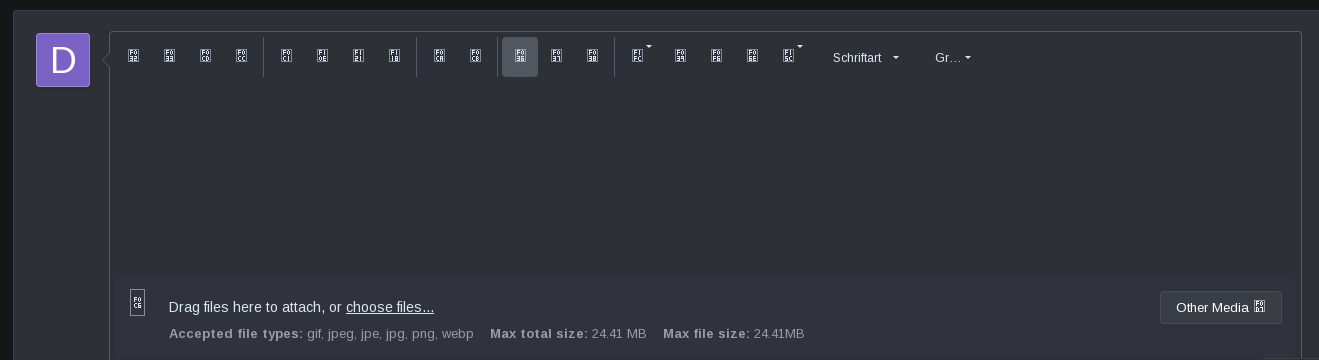
Task: Expand the truncated Gr… size dropdown
Action: pyautogui.click(x=953, y=58)
